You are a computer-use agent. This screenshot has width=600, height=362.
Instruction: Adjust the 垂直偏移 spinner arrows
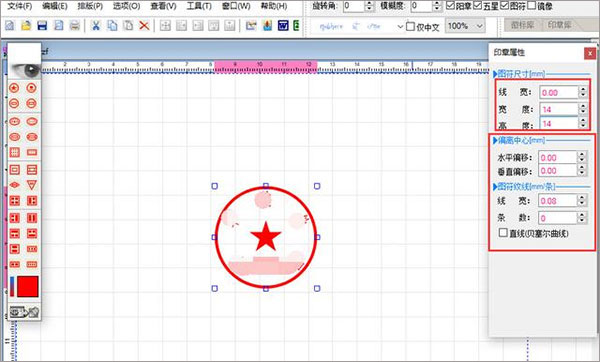(582, 170)
